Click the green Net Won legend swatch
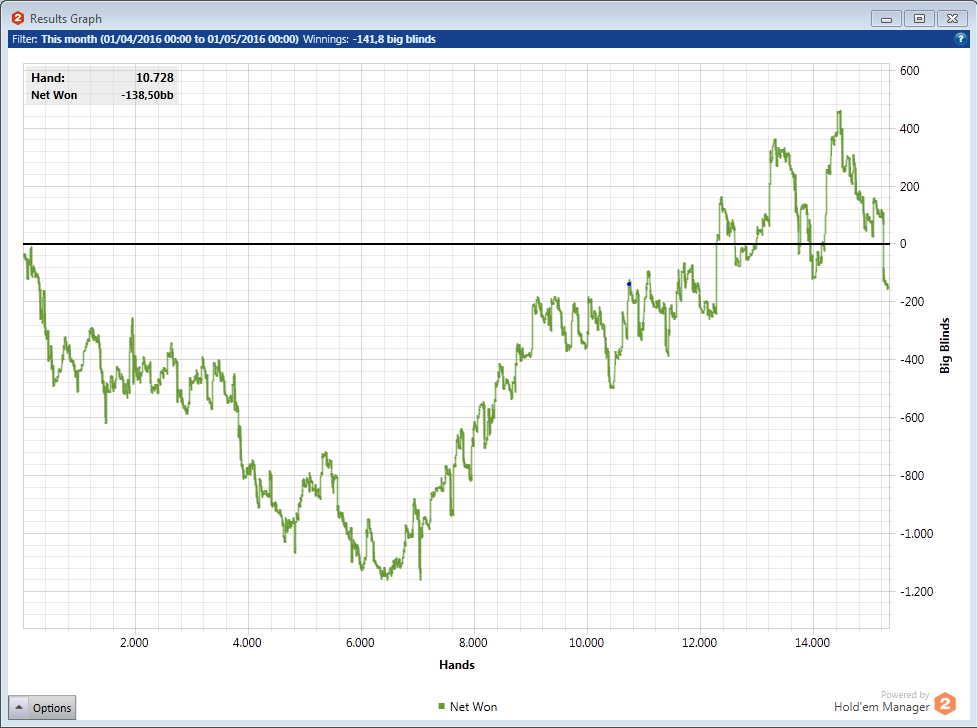977x728 pixels. (x=442, y=706)
